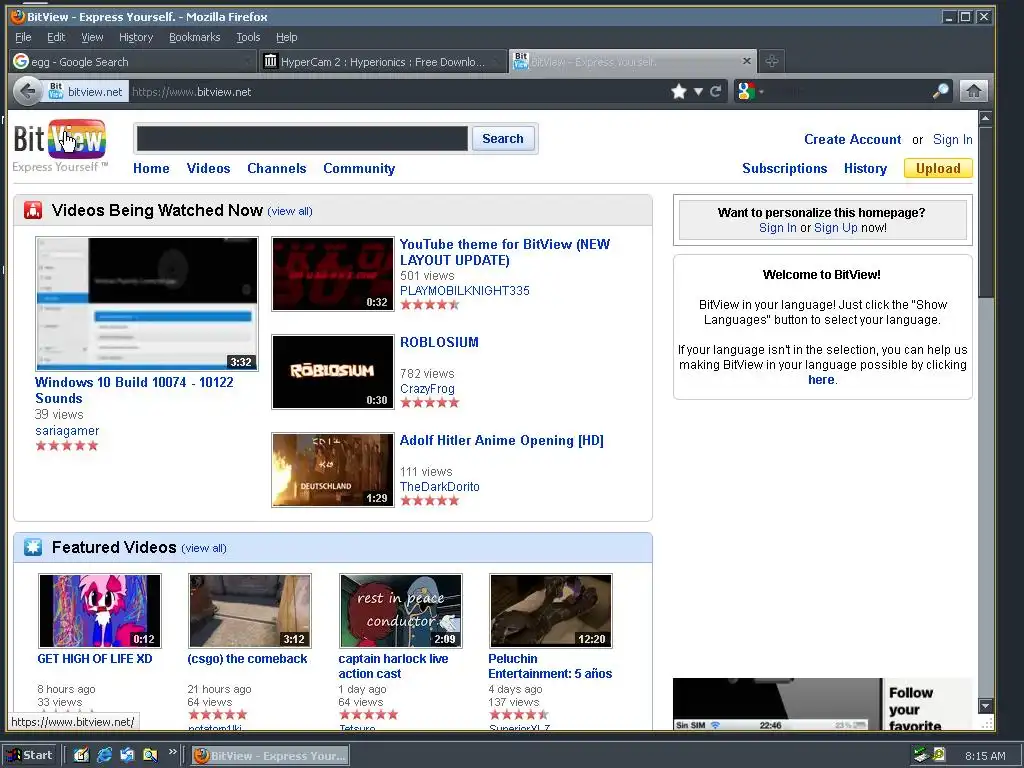1024x768 pixels.
Task: View all featured videos
Action: pos(204,548)
